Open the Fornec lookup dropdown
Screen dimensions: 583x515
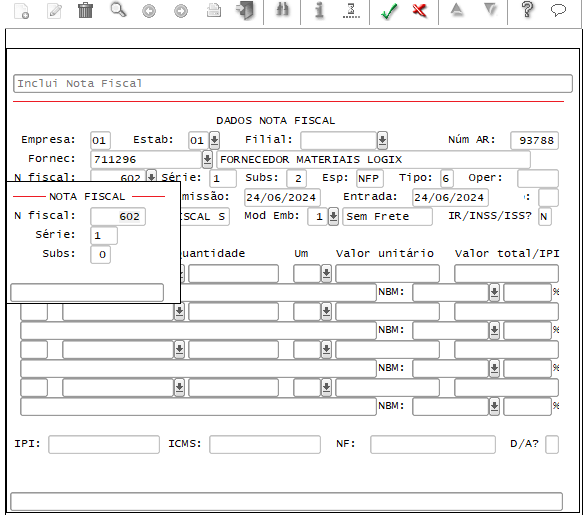207,160
